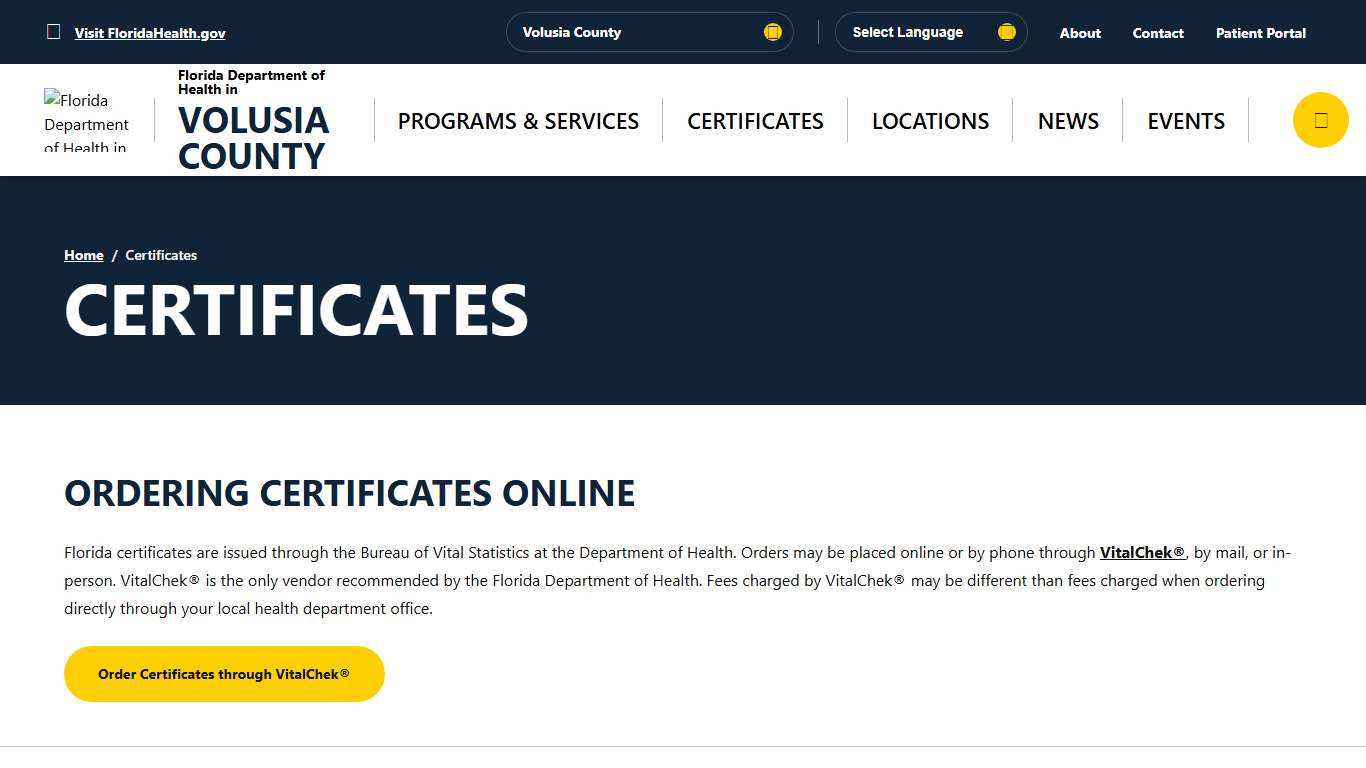Click the yellow circle inside Volusia County selector

tap(772, 31)
